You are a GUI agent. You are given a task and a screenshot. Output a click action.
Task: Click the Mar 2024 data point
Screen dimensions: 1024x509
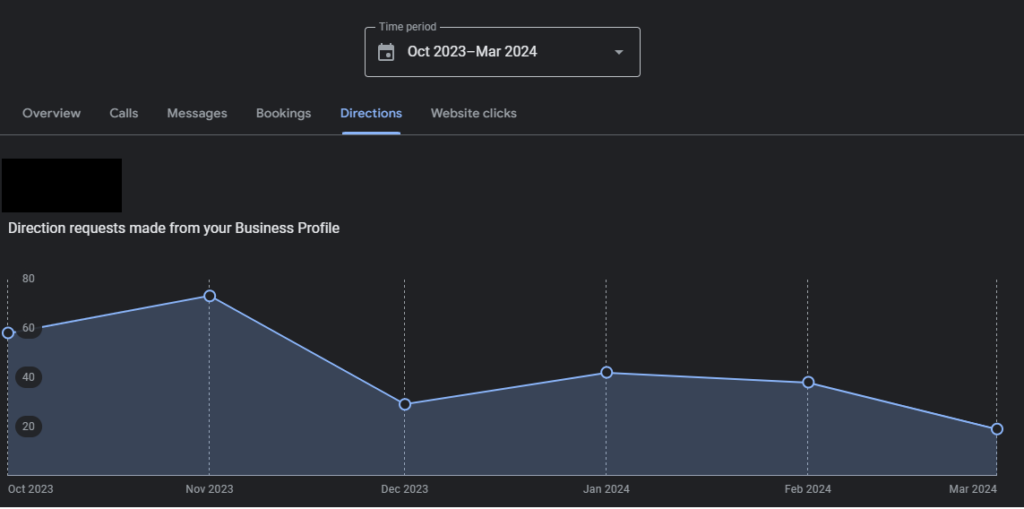tap(997, 429)
